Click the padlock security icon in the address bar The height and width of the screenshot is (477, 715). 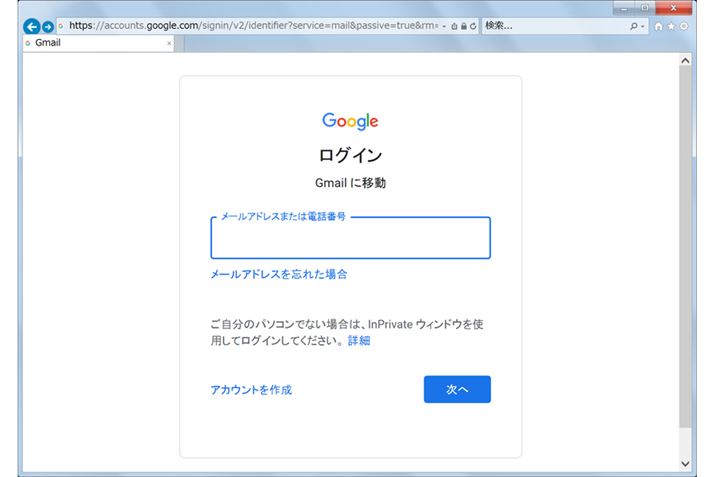[x=463, y=26]
